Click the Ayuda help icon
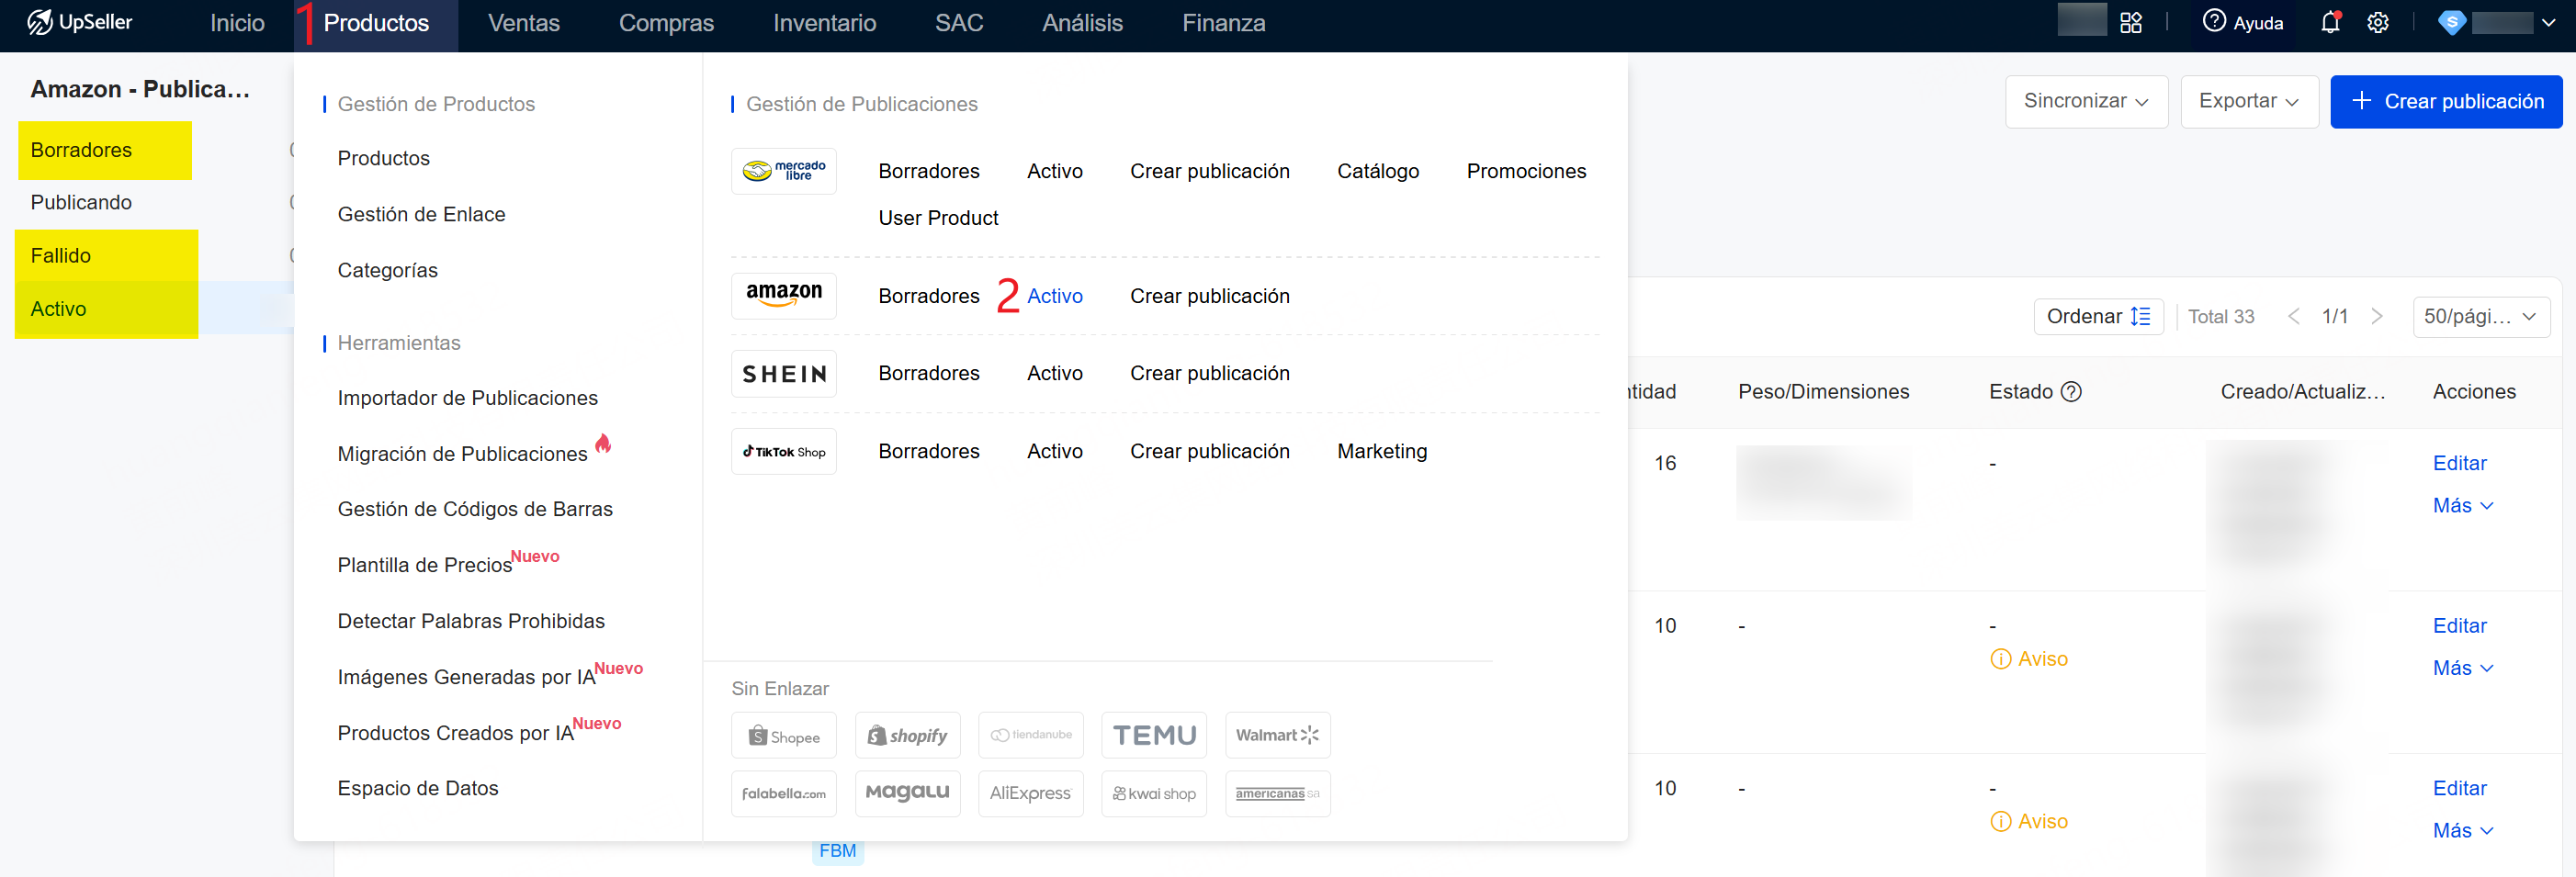2576x877 pixels. point(2214,21)
